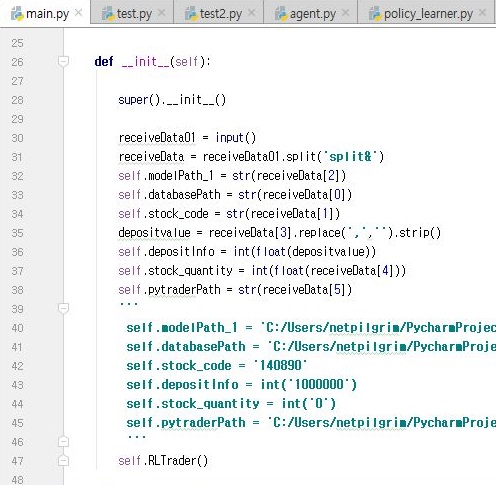Screen dimensions: 496x485
Task: Collapse the fold marker at line 46
Action: [63, 442]
